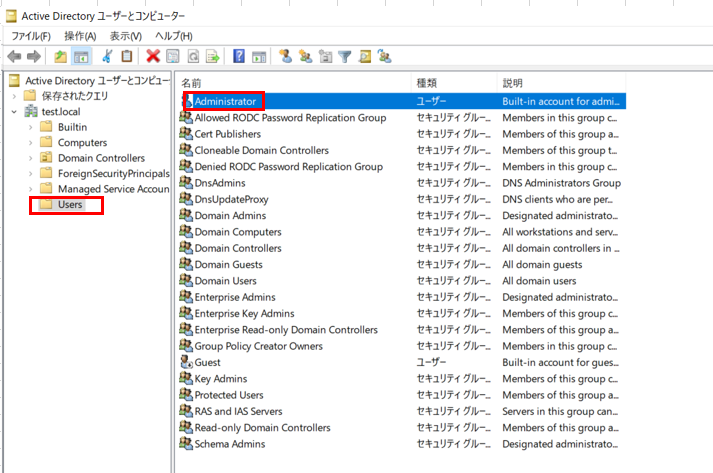
Task: Collapse the test.local domain node
Action: tap(14, 111)
